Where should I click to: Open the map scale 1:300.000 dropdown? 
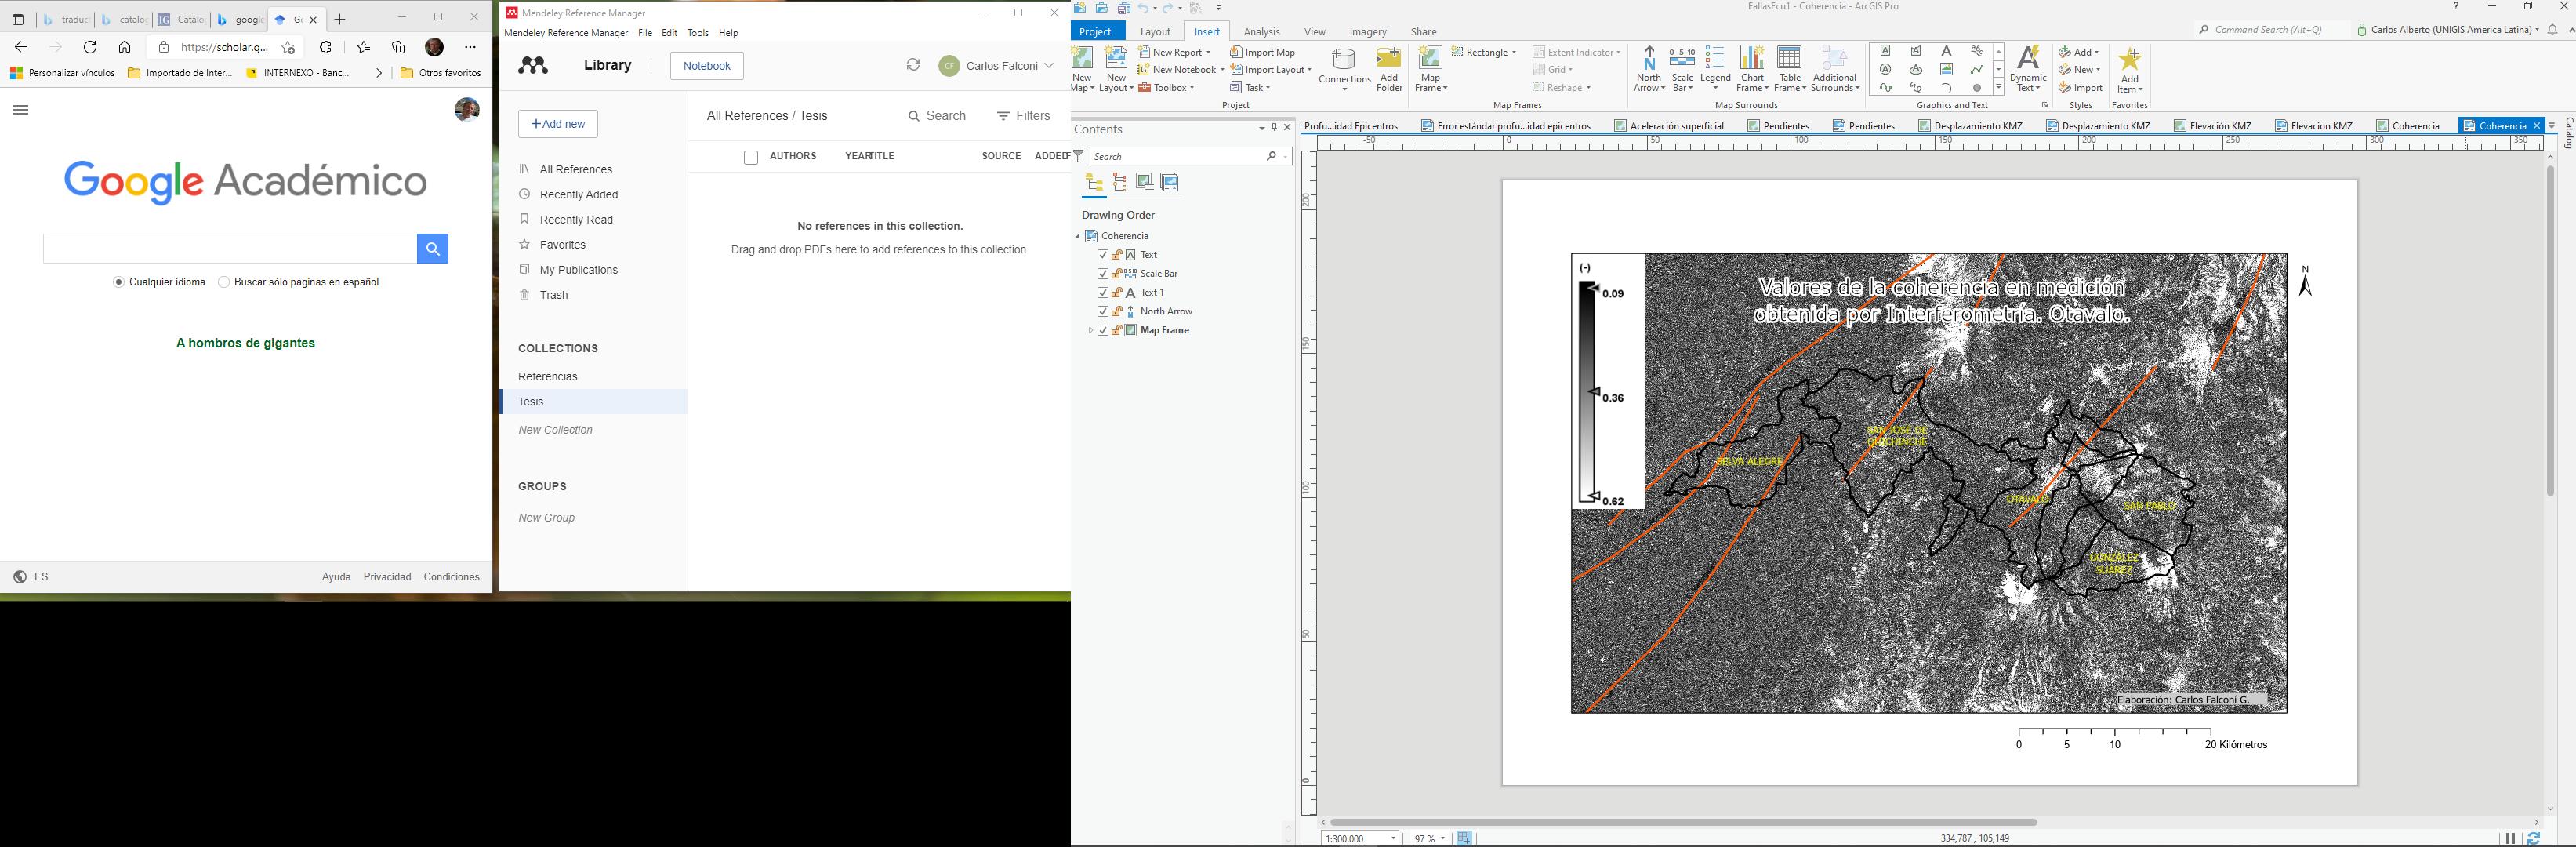click(x=1393, y=838)
